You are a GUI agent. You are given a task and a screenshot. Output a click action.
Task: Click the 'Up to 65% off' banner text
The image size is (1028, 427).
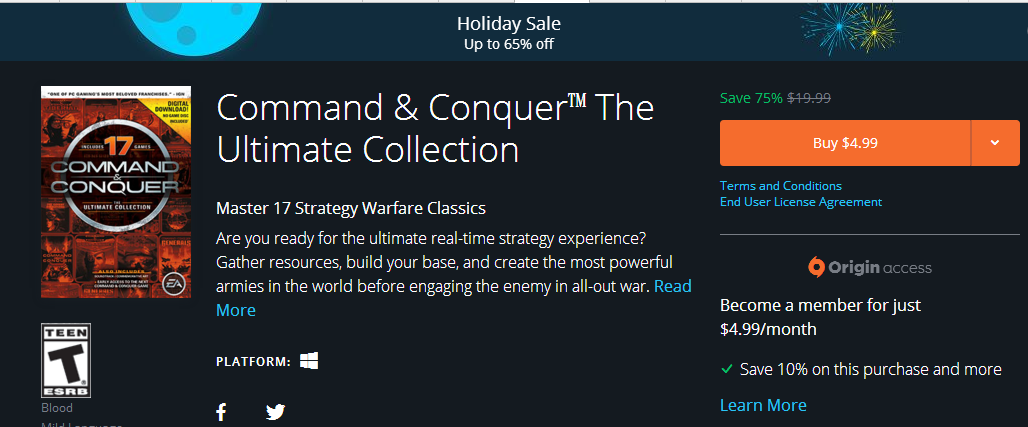pos(509,44)
